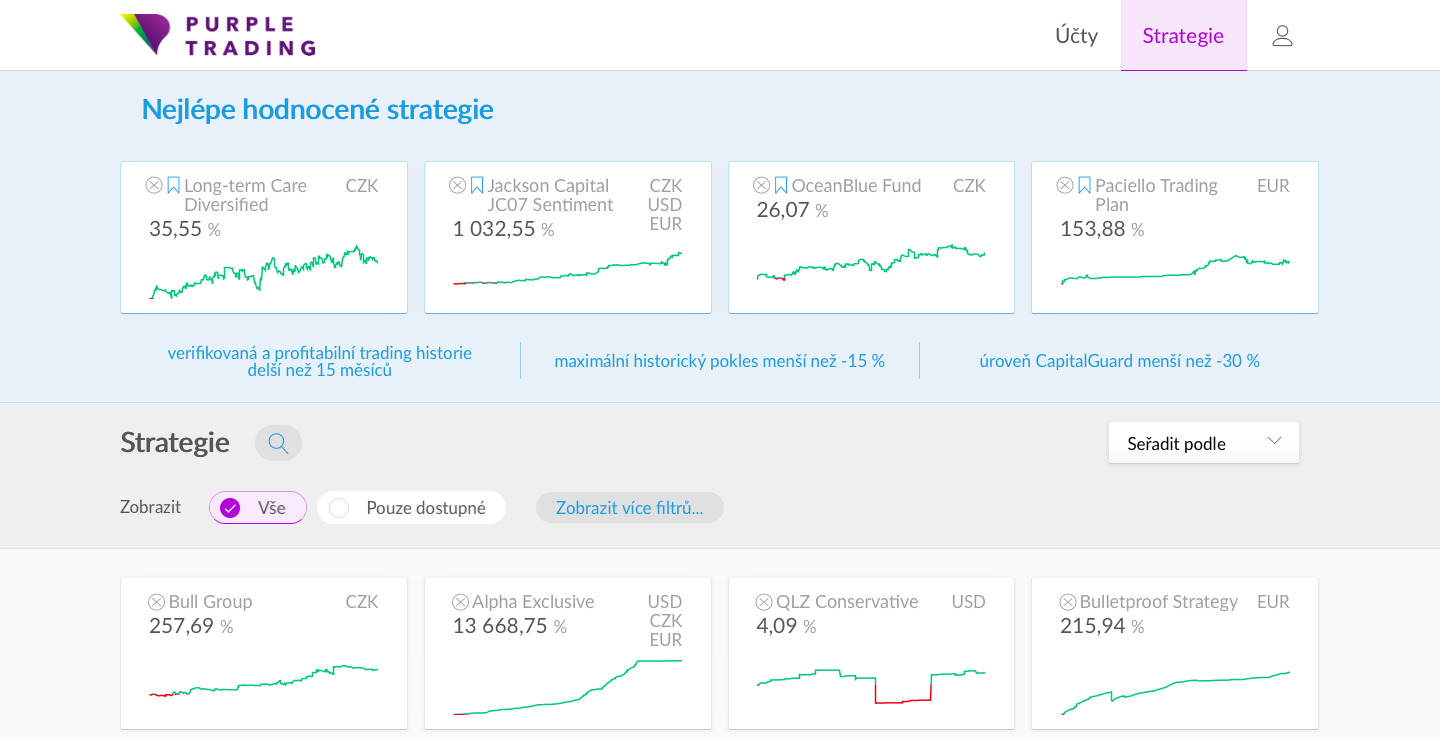1440x739 pixels.
Task: Click the circled X icon on OceanBlue Fund
Action: (761, 185)
